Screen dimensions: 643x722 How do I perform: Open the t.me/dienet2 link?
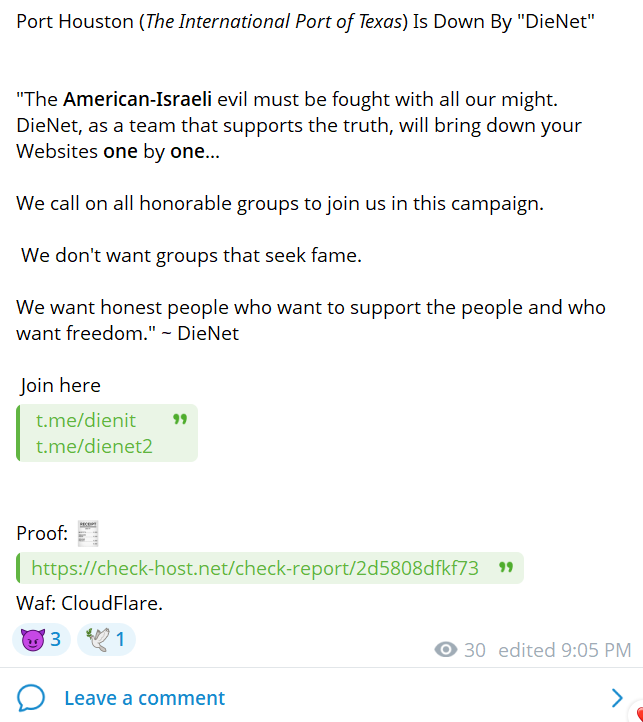tap(94, 446)
